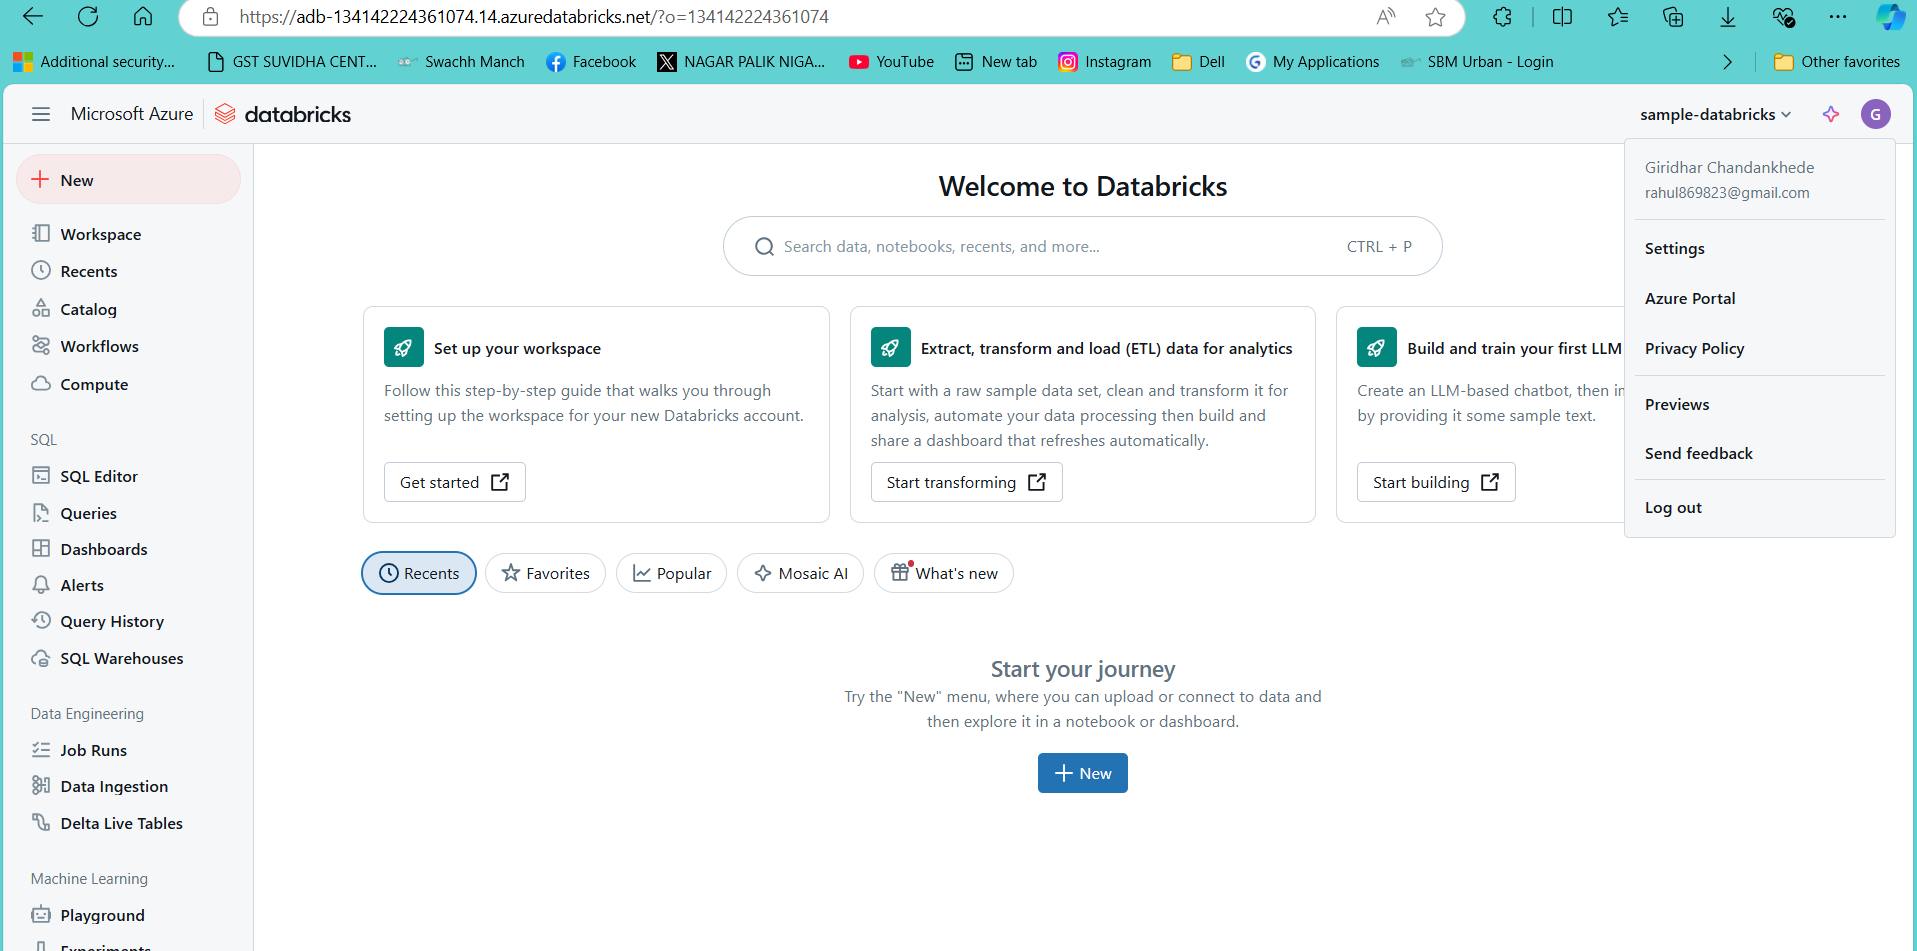Open the Swachh Manch bookmark

pyautogui.click(x=461, y=62)
